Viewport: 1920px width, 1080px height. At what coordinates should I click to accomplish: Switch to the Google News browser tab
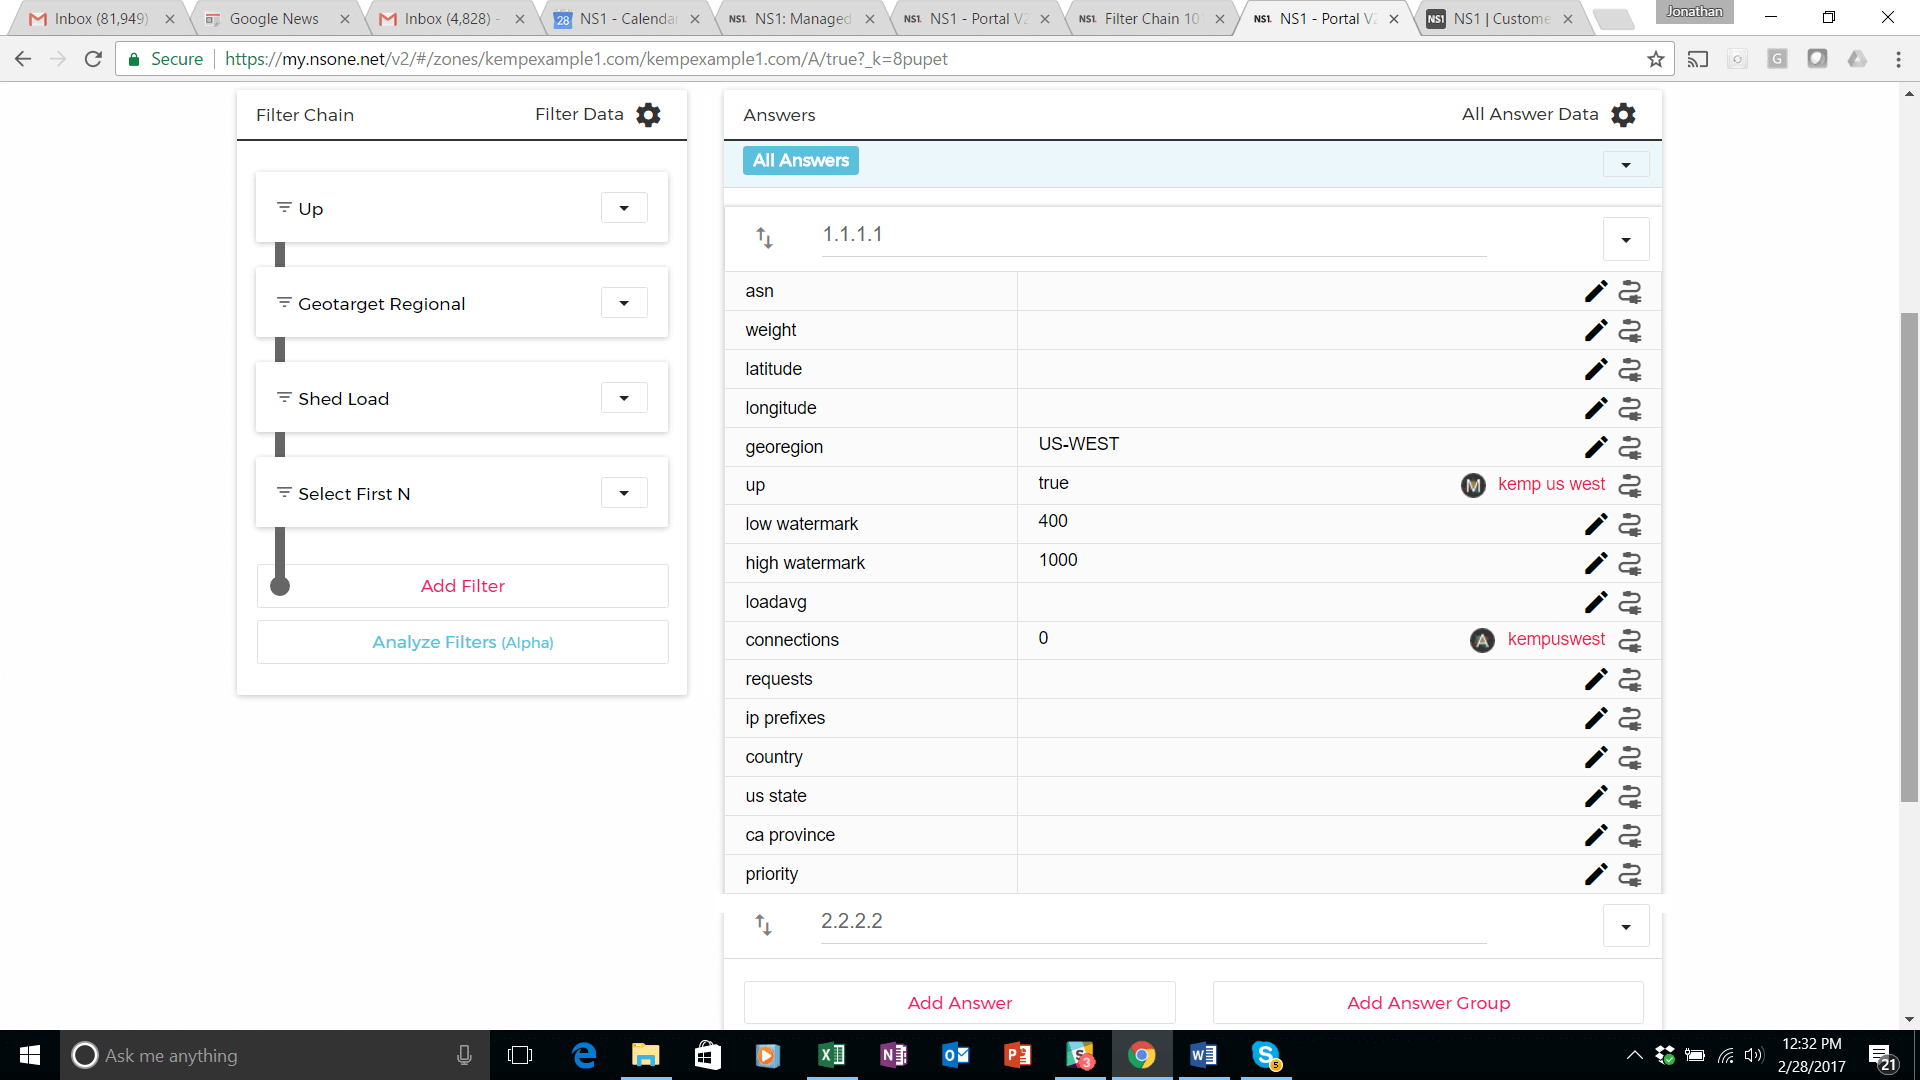(273, 18)
